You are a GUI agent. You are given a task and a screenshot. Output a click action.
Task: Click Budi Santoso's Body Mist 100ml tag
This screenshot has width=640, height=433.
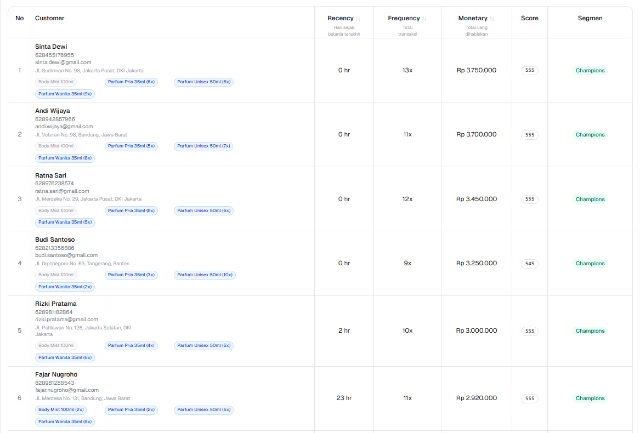(x=56, y=274)
